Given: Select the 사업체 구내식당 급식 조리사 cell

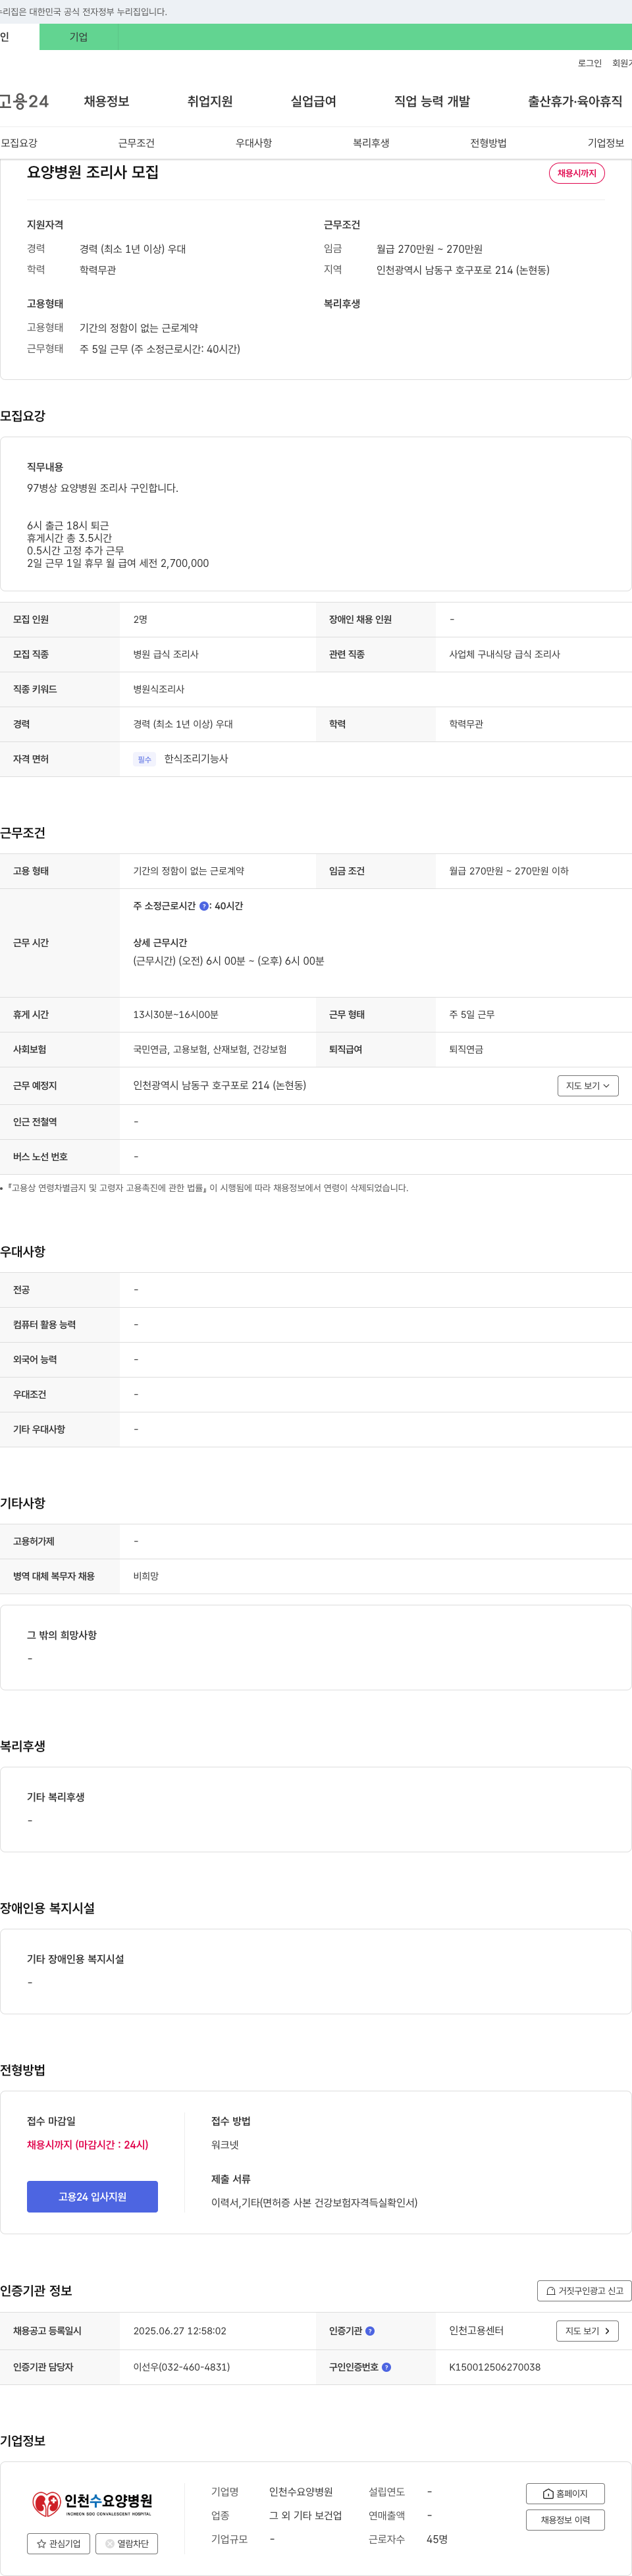Looking at the screenshot, I should point(504,654).
